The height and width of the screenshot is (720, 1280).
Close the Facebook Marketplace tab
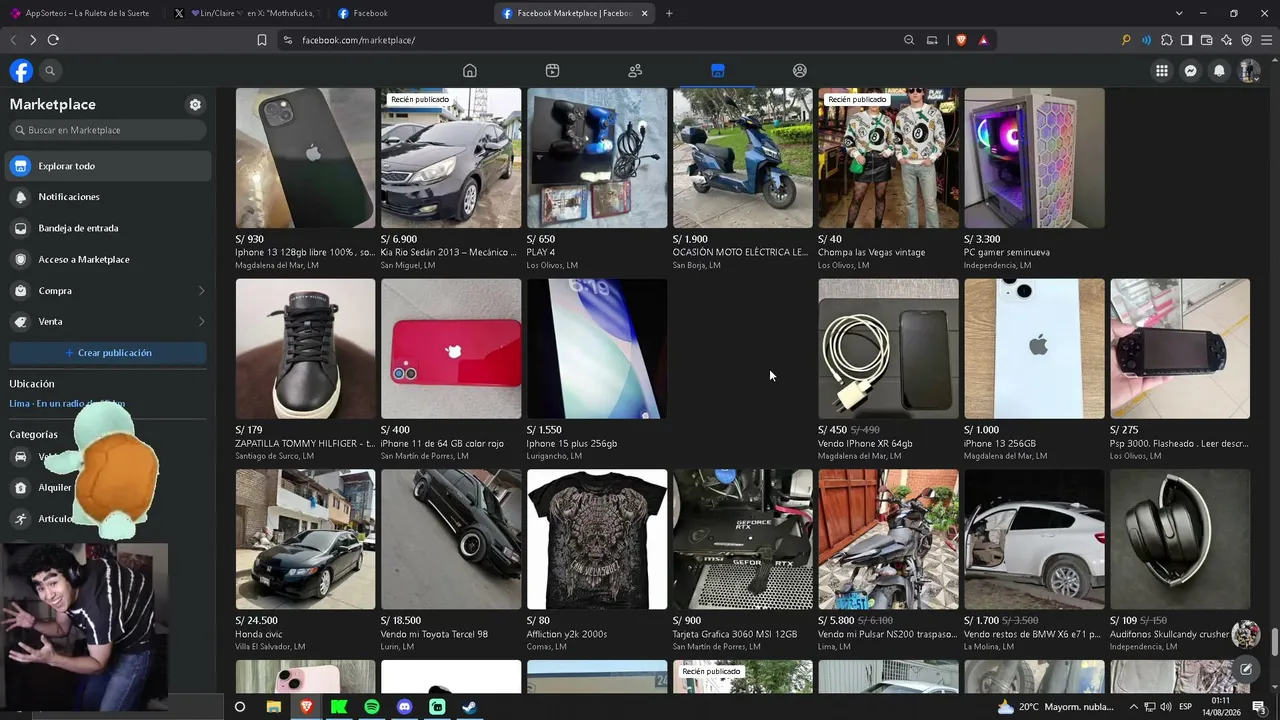click(644, 13)
